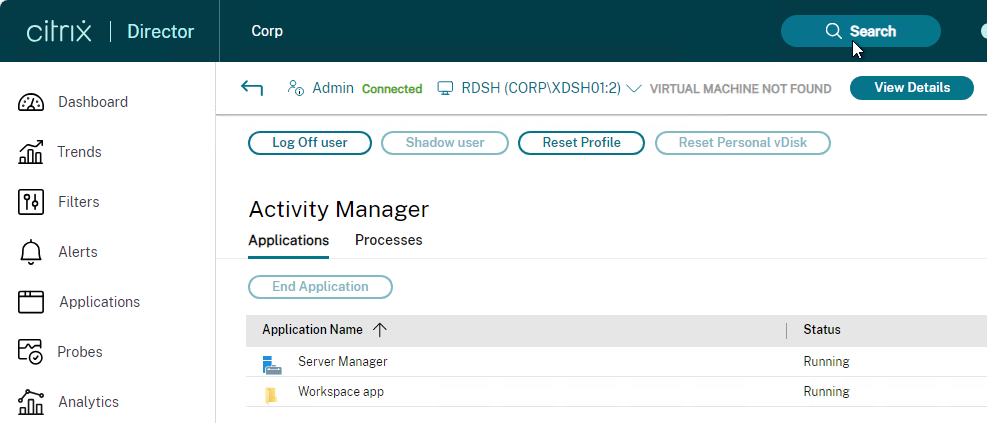This screenshot has width=987, height=423.
Task: Go to Applications in the sidebar
Action: coord(99,302)
